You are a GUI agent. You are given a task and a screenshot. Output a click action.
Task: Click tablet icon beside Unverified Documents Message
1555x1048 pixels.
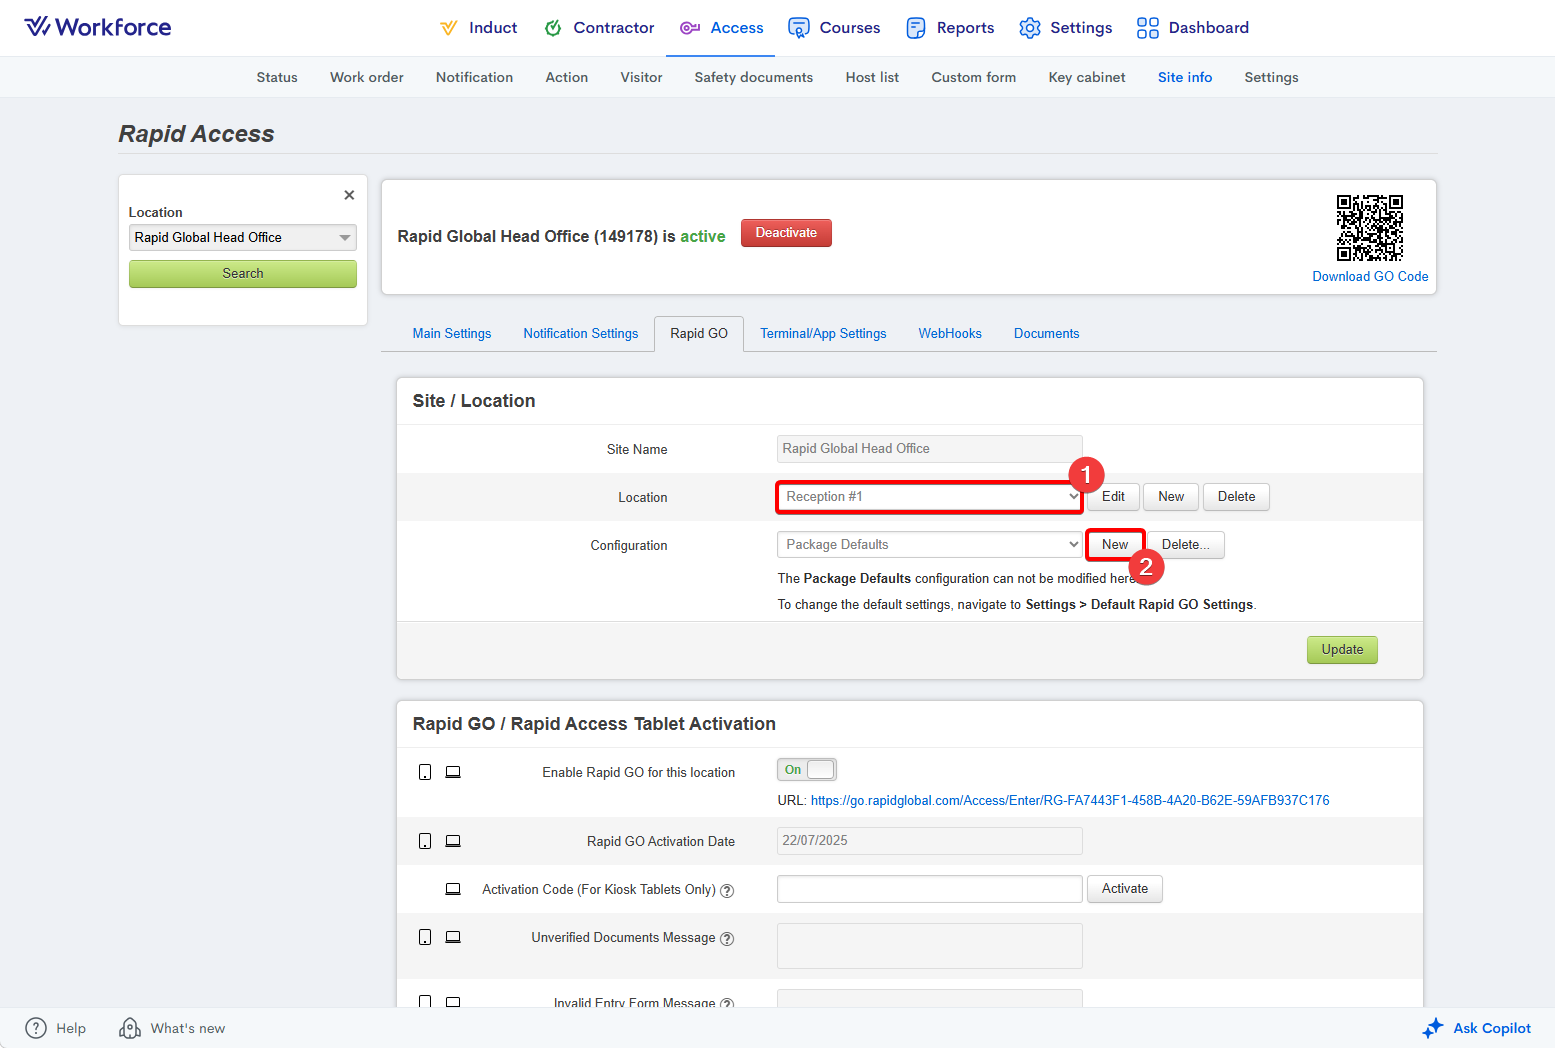pyautogui.click(x=425, y=937)
